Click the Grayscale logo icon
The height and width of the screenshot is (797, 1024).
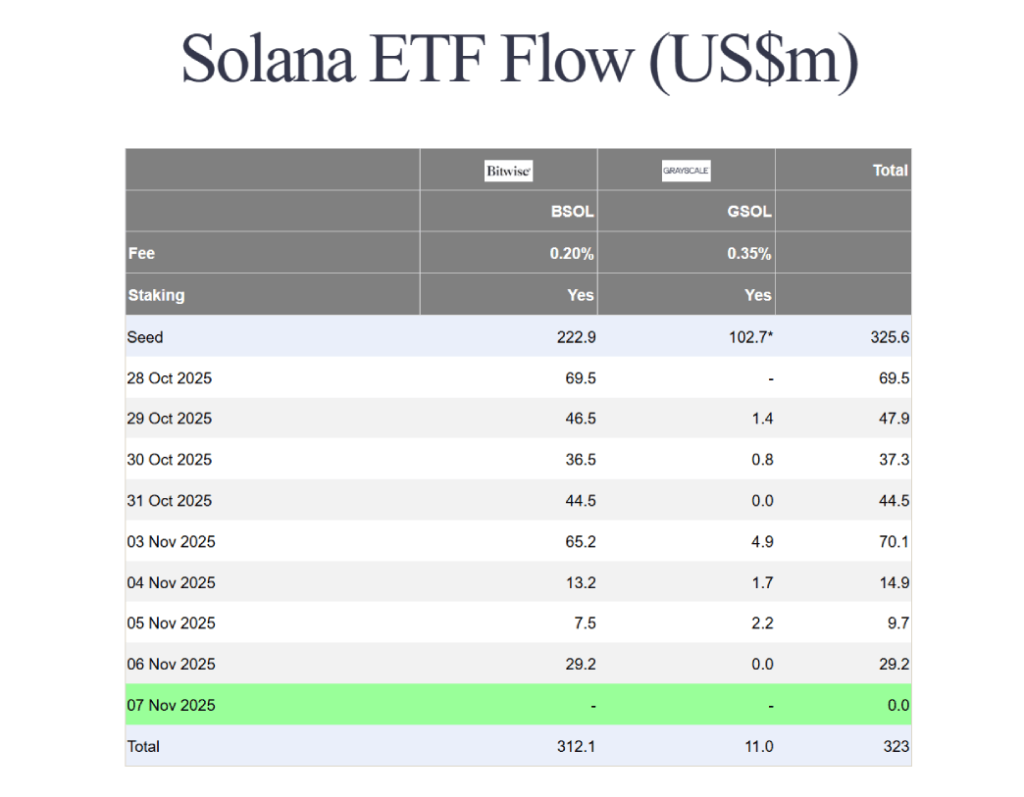pyautogui.click(x=686, y=171)
